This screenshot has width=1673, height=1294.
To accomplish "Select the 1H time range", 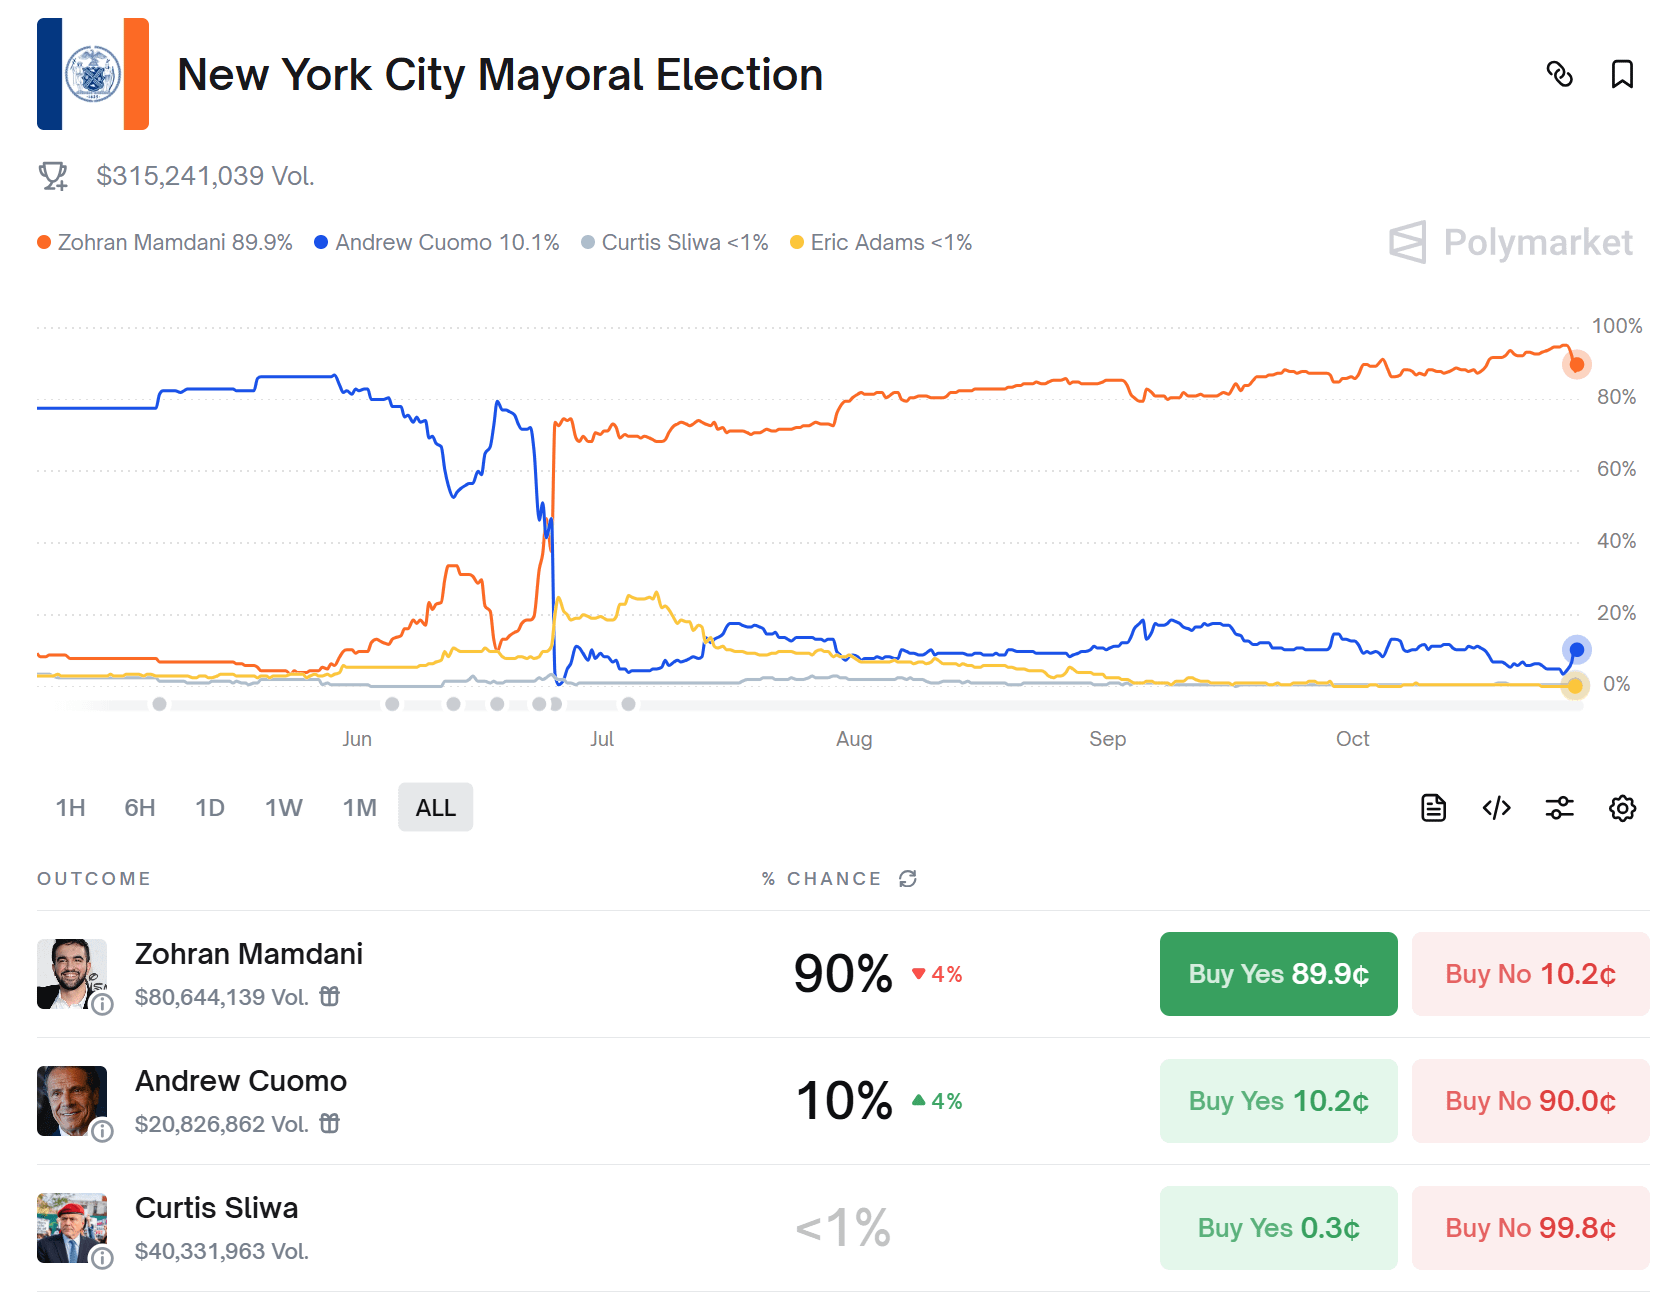I will click(x=71, y=808).
